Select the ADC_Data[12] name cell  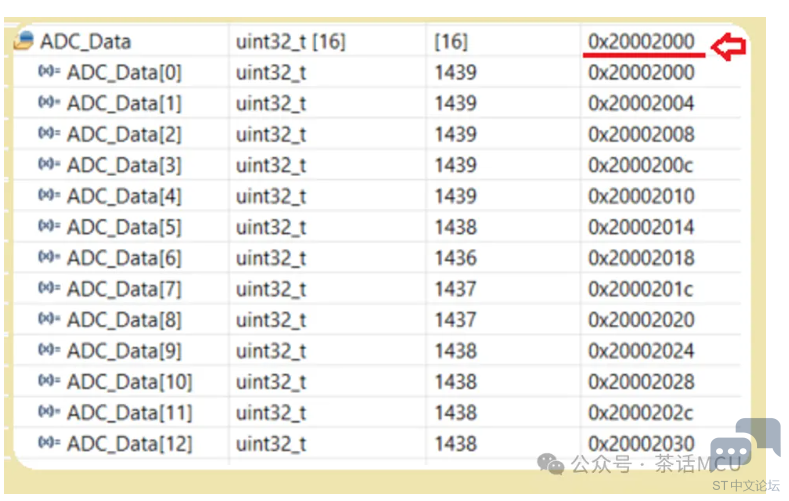coord(130,444)
